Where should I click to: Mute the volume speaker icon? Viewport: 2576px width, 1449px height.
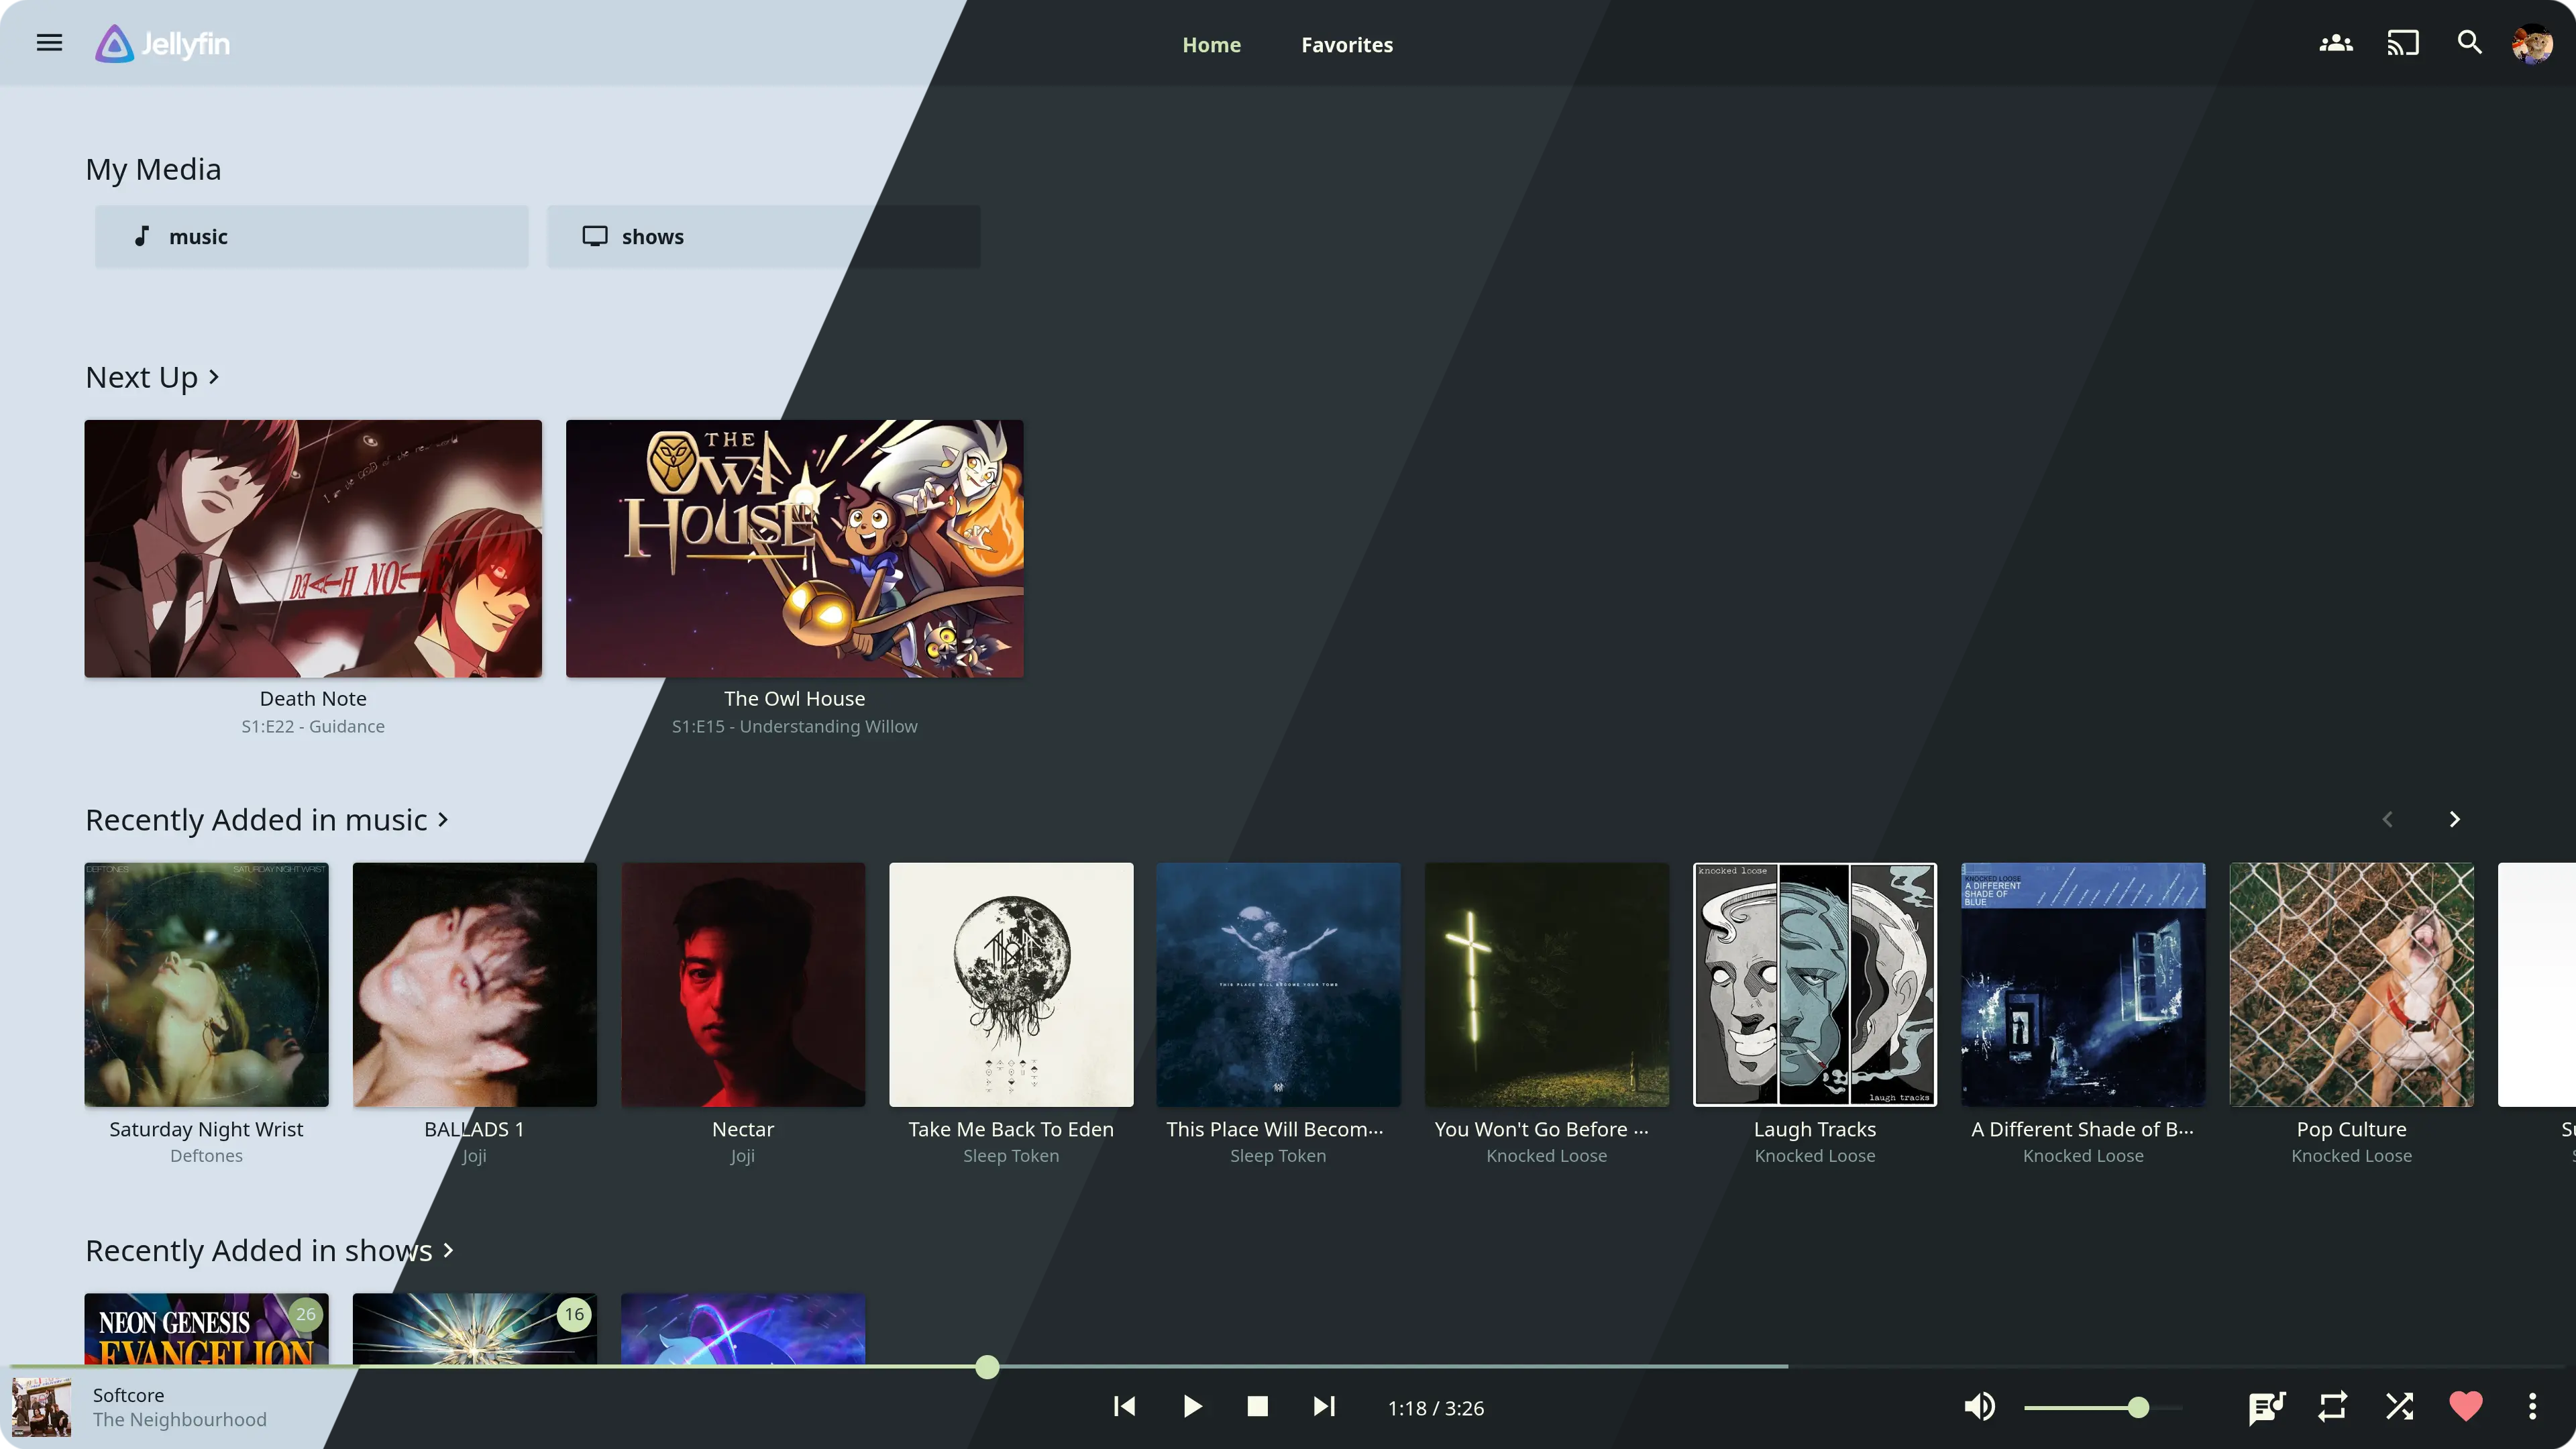1979,1407
